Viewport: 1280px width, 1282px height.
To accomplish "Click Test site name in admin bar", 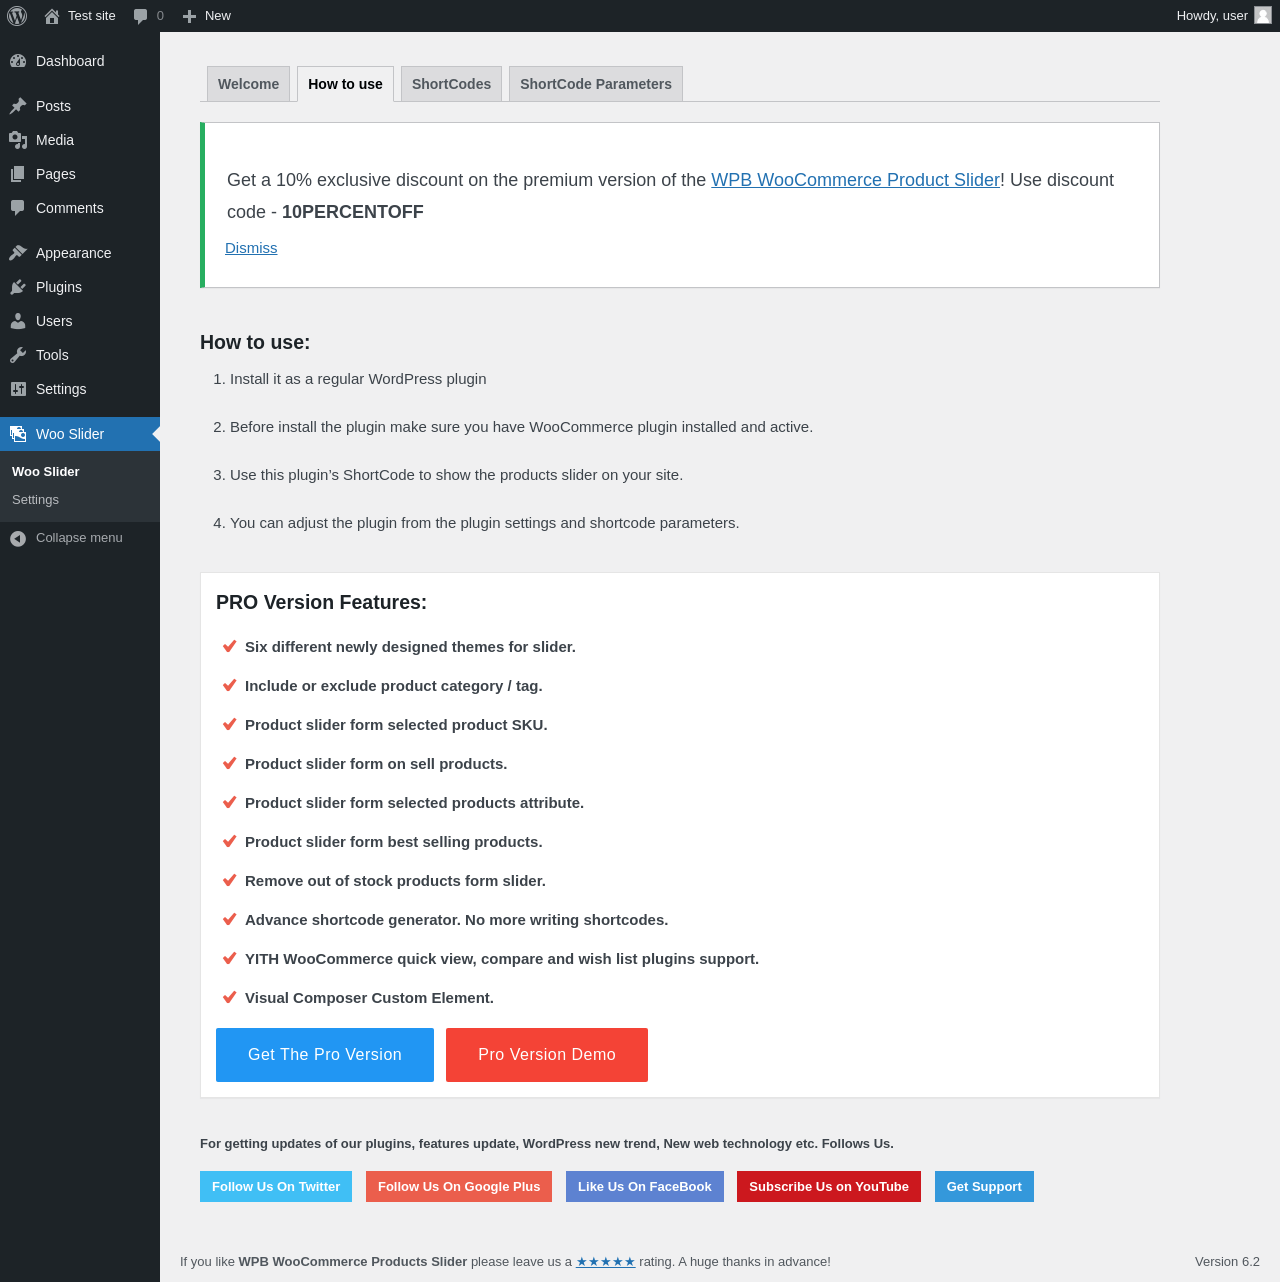I will 92,16.
